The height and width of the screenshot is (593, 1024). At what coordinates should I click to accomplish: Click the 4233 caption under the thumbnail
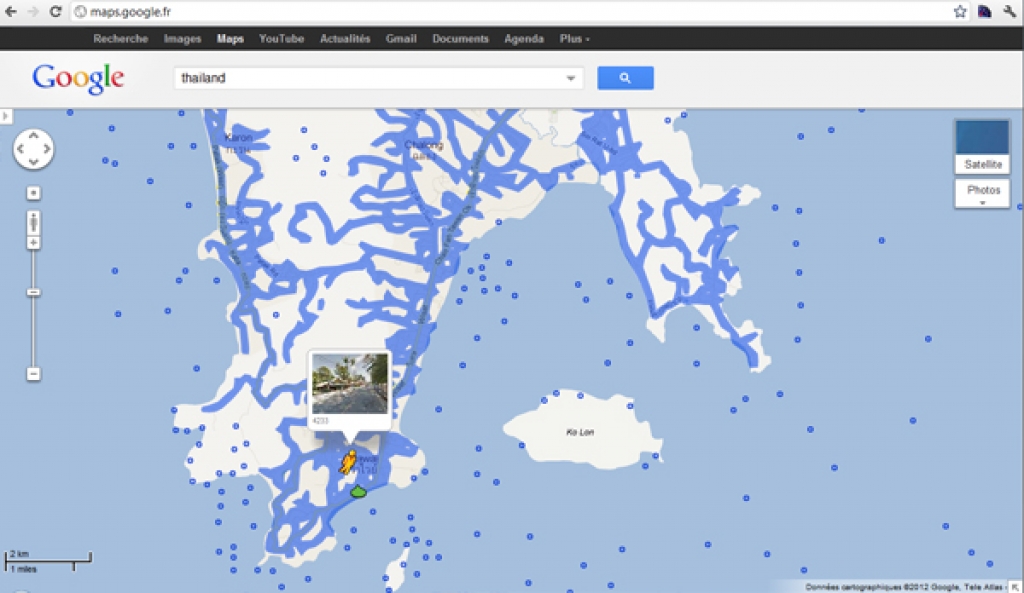pos(320,421)
